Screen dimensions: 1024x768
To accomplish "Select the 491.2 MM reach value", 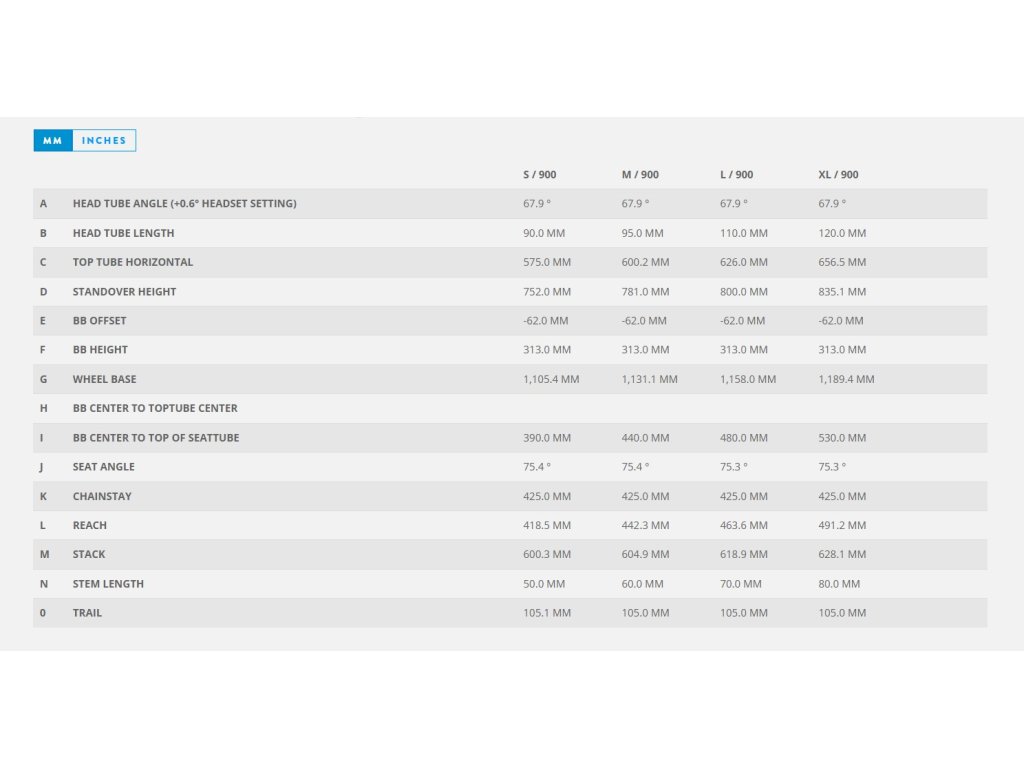I will point(842,525).
